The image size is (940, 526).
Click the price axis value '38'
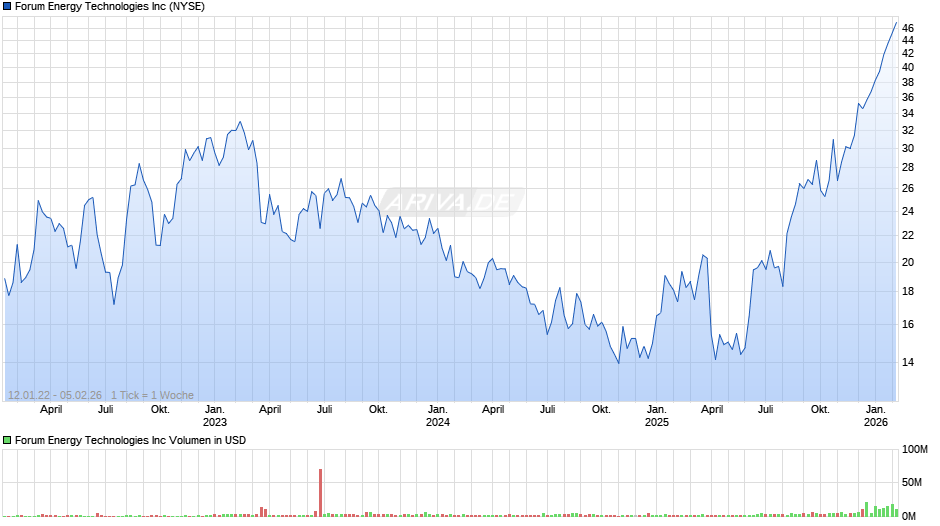point(908,82)
